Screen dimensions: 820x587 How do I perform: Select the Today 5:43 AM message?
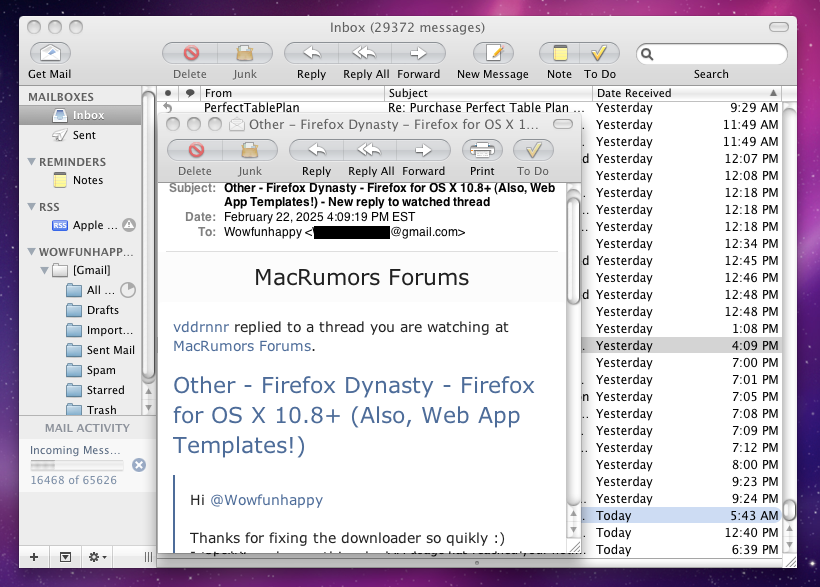click(x=681, y=516)
